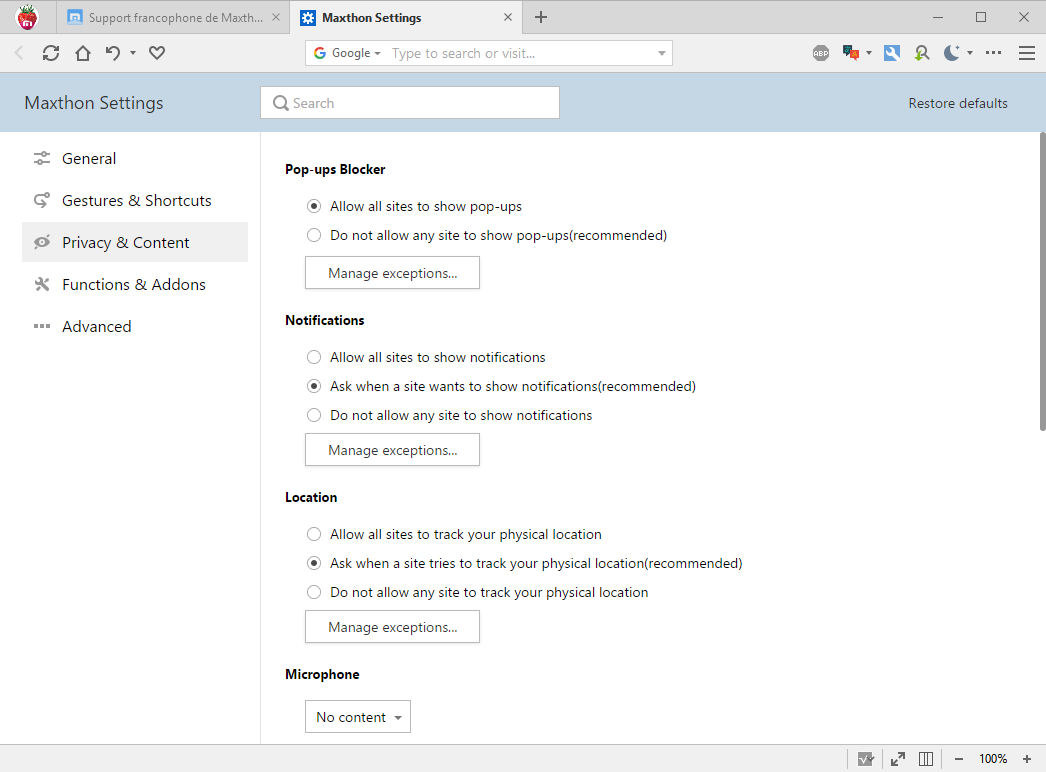Open Privacy & Content settings
1046x772 pixels.
[135, 242]
